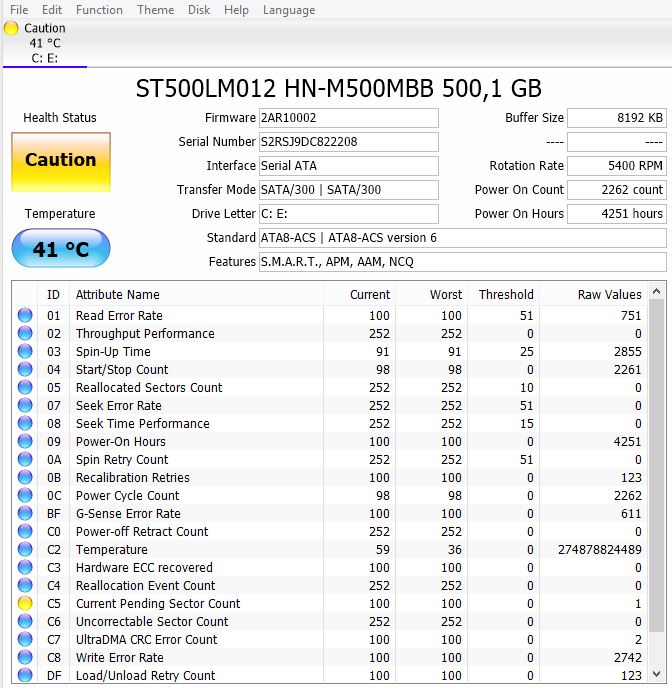Click the Drive Letter field
672x688 pixels.
click(349, 214)
